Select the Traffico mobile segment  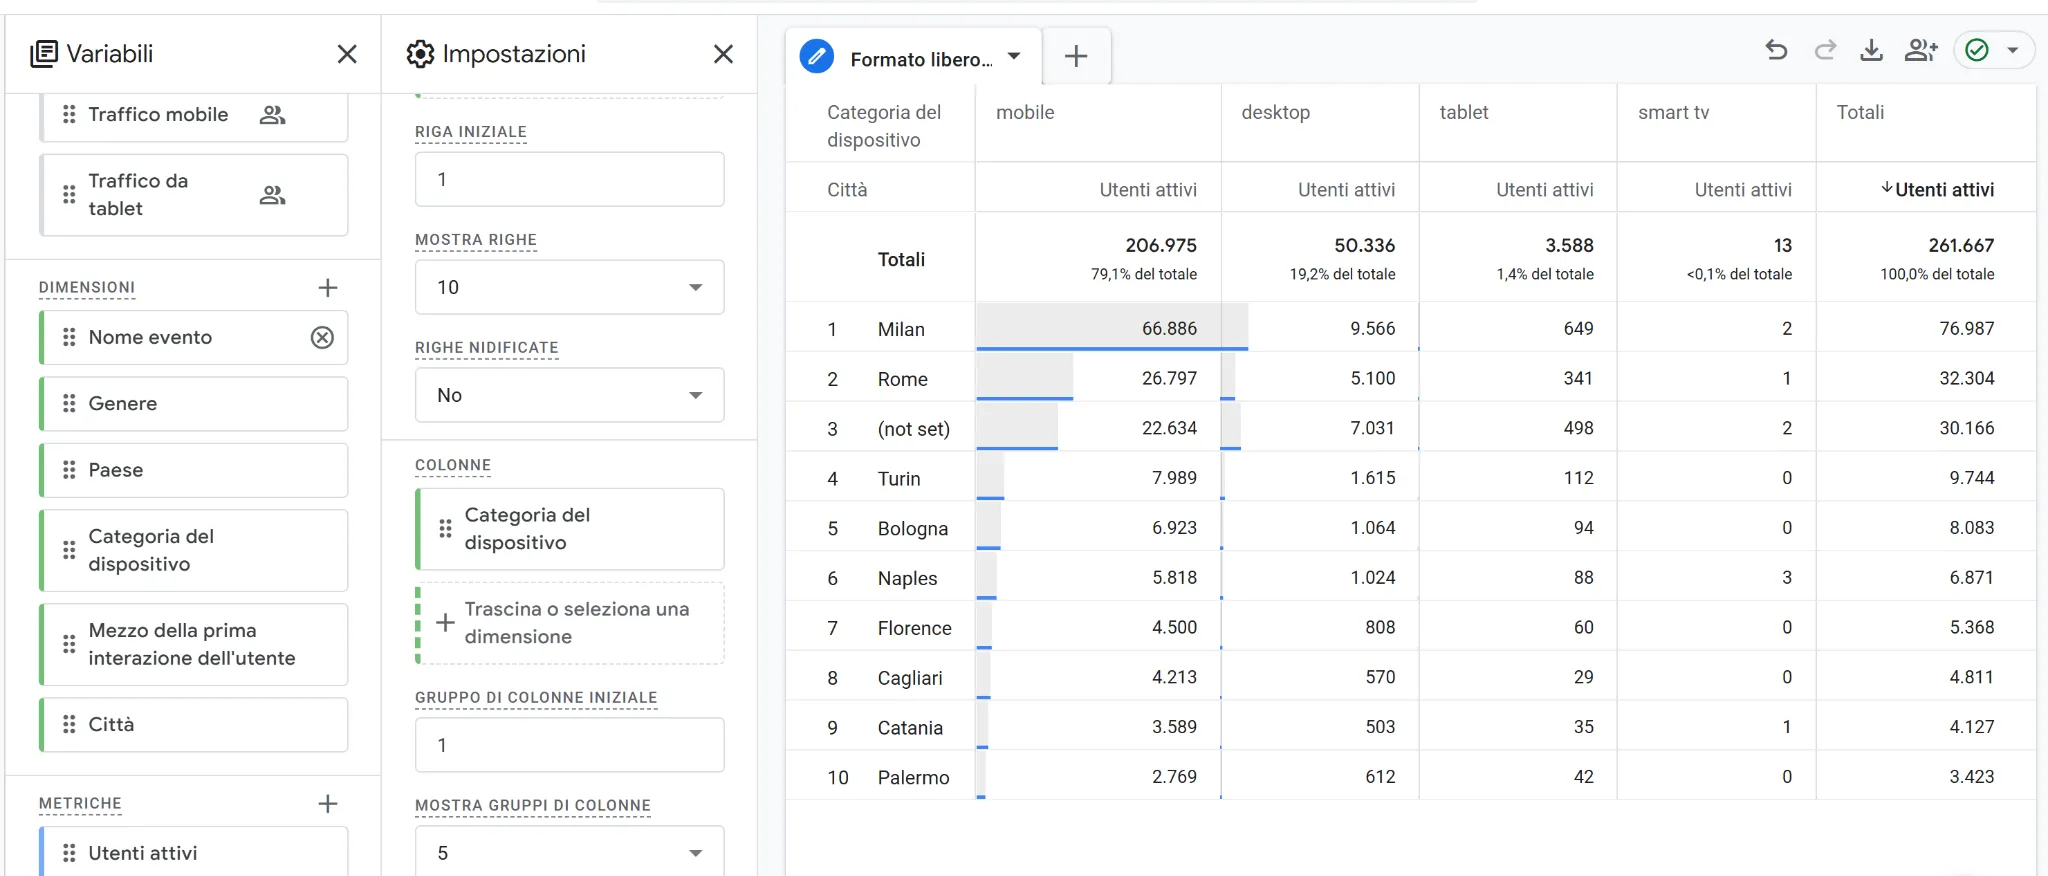point(158,115)
